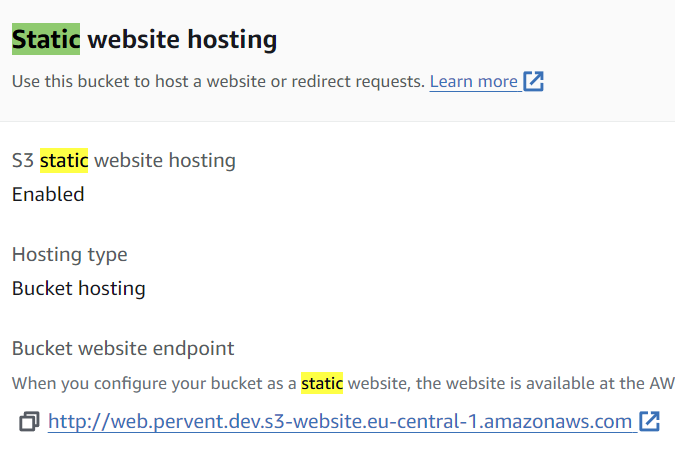Click the green-highlighted "Static" in the heading
The height and width of the screenshot is (472, 675).
coord(45,40)
